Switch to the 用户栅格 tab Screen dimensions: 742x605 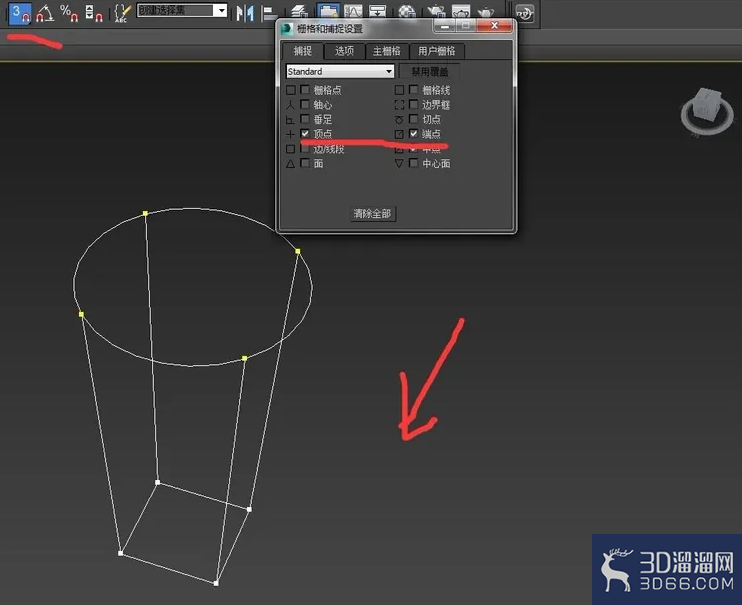point(436,51)
